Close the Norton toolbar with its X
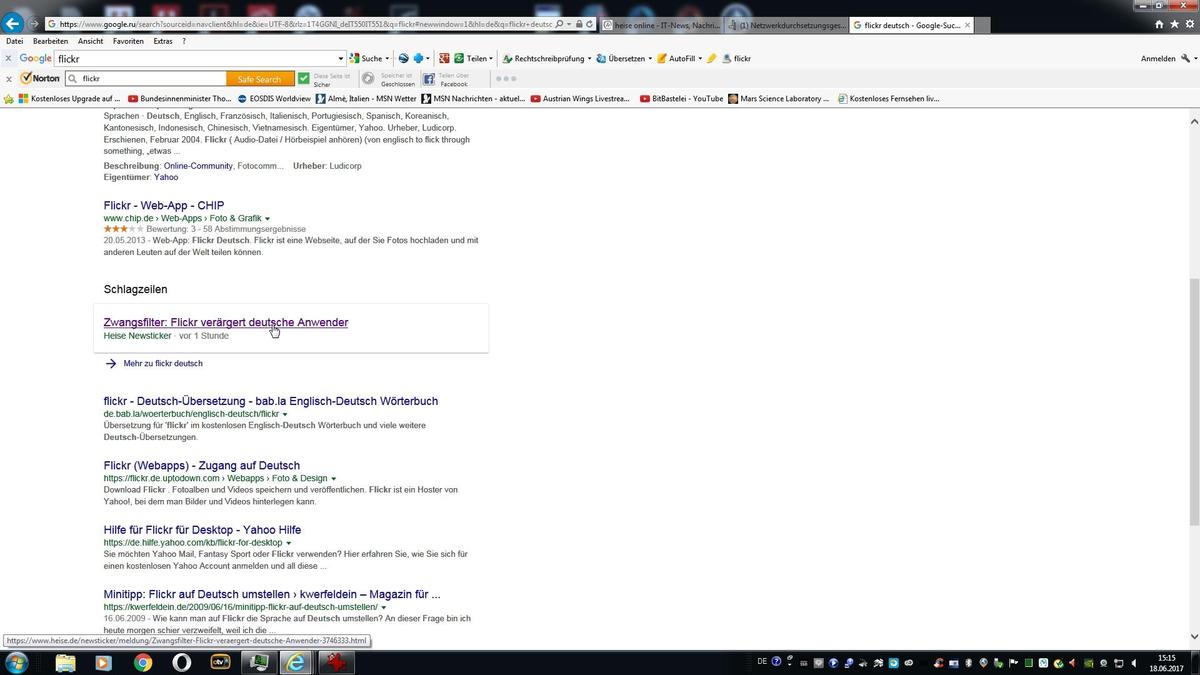 point(9,78)
